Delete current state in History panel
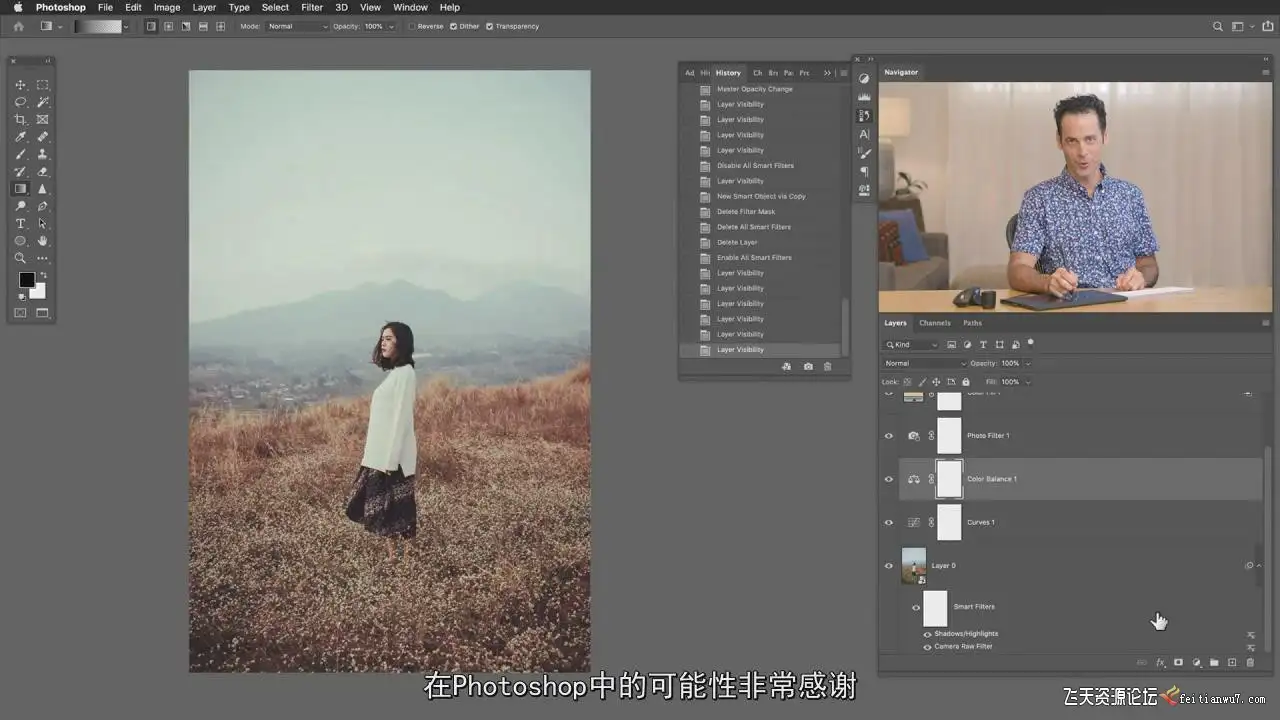 point(827,367)
